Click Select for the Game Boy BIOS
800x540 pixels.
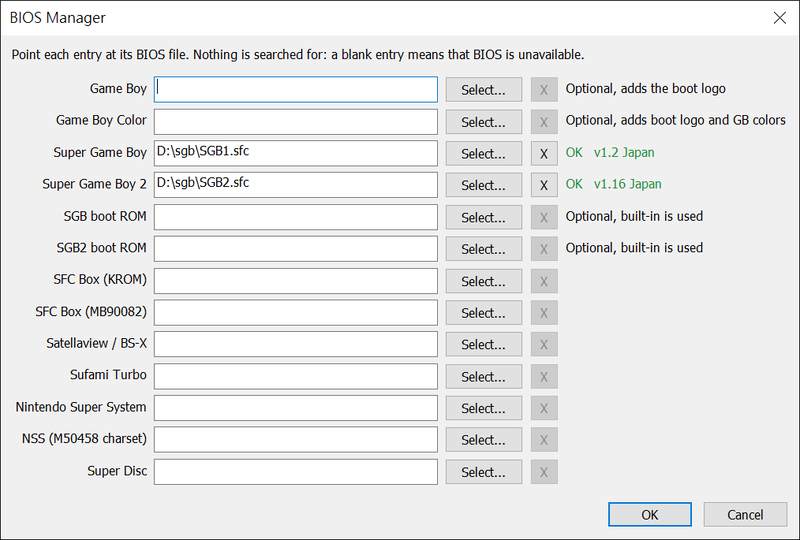[x=484, y=90]
